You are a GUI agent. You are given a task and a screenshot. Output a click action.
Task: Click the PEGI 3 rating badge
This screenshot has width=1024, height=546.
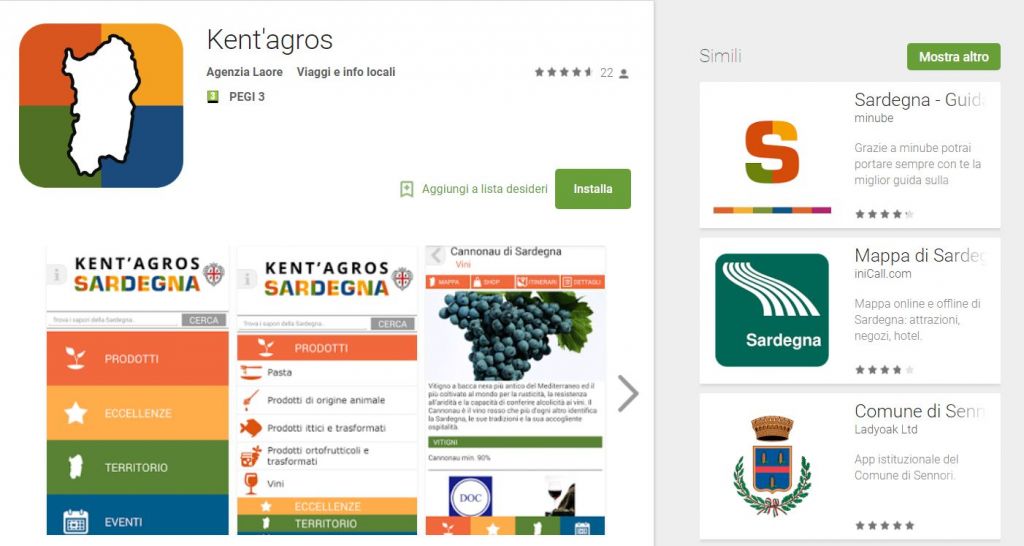point(212,97)
